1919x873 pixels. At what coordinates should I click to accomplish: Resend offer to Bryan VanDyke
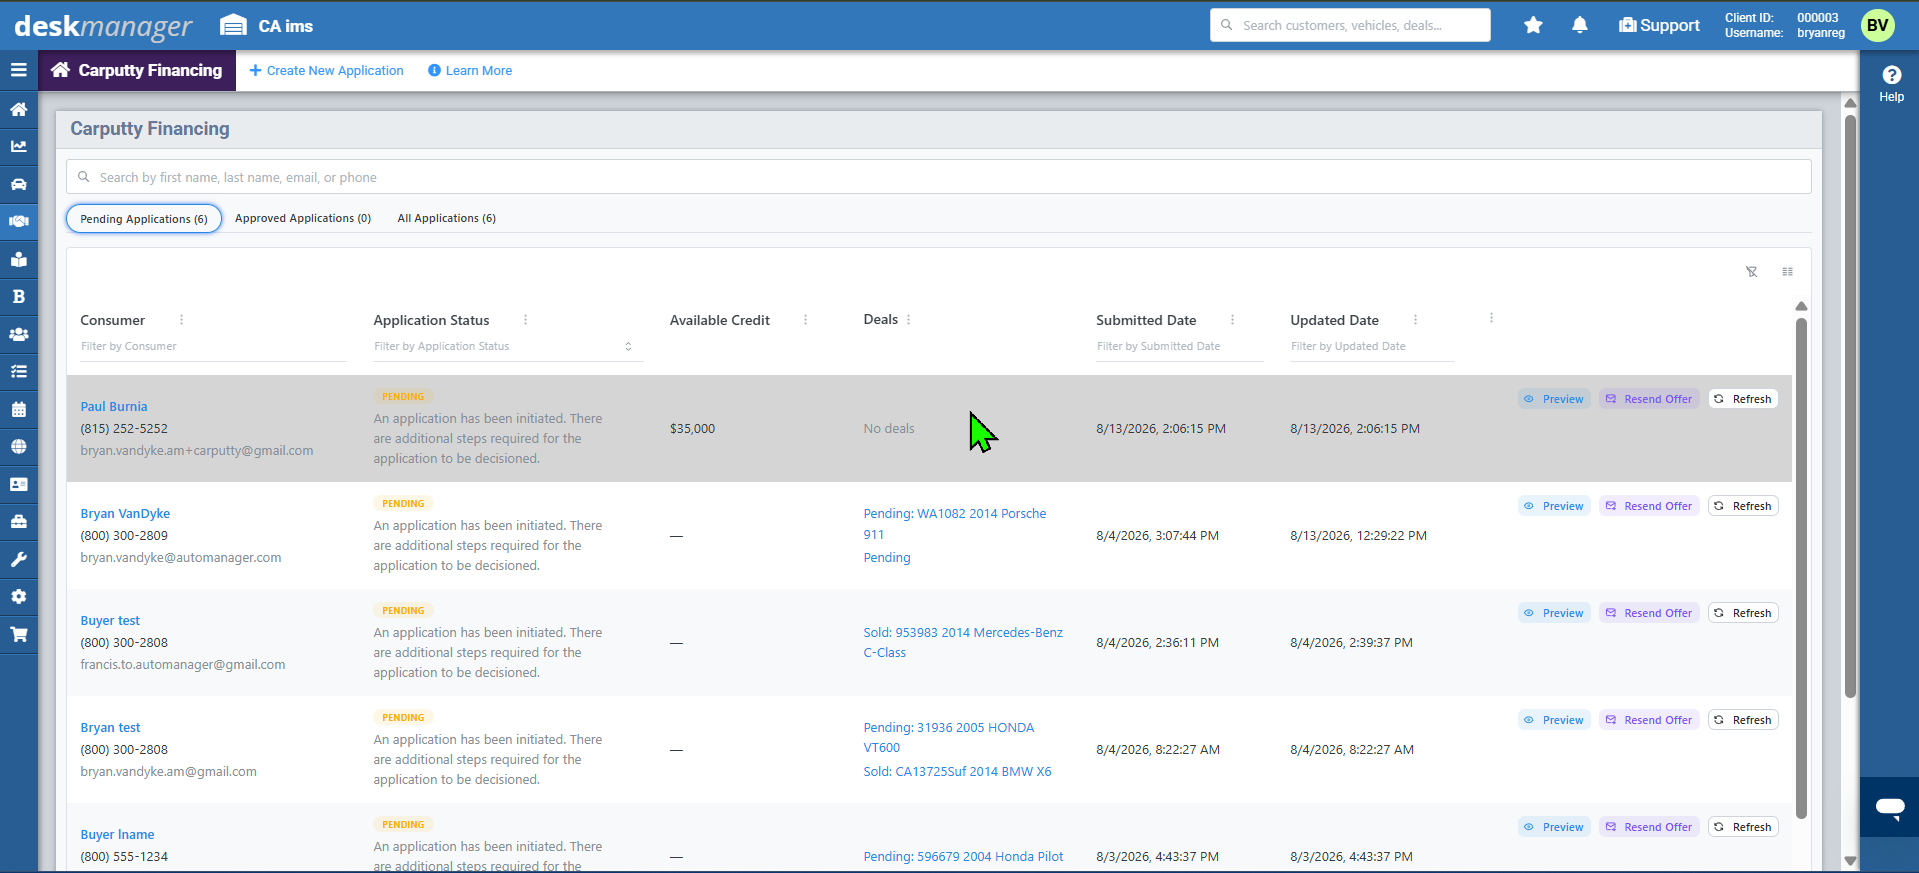tap(1649, 506)
